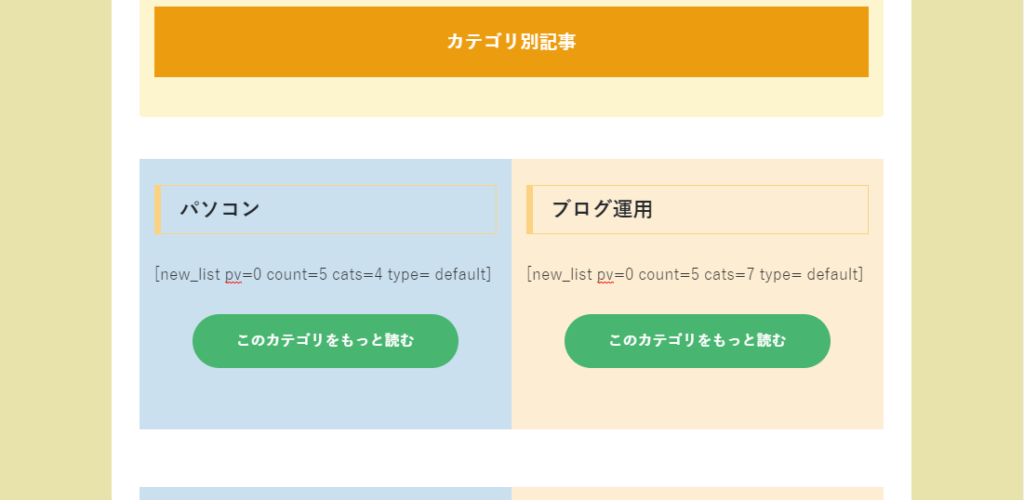Click new_list in the パソコン shortcode
Image resolution: width=1024 pixels, height=500 pixels.
click(x=191, y=274)
